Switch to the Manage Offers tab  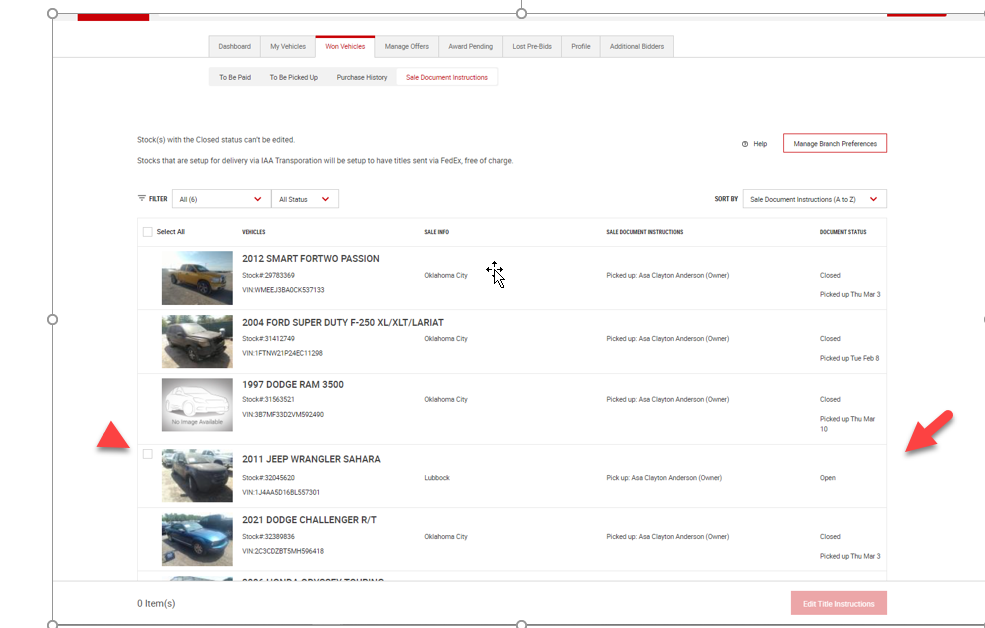(406, 47)
